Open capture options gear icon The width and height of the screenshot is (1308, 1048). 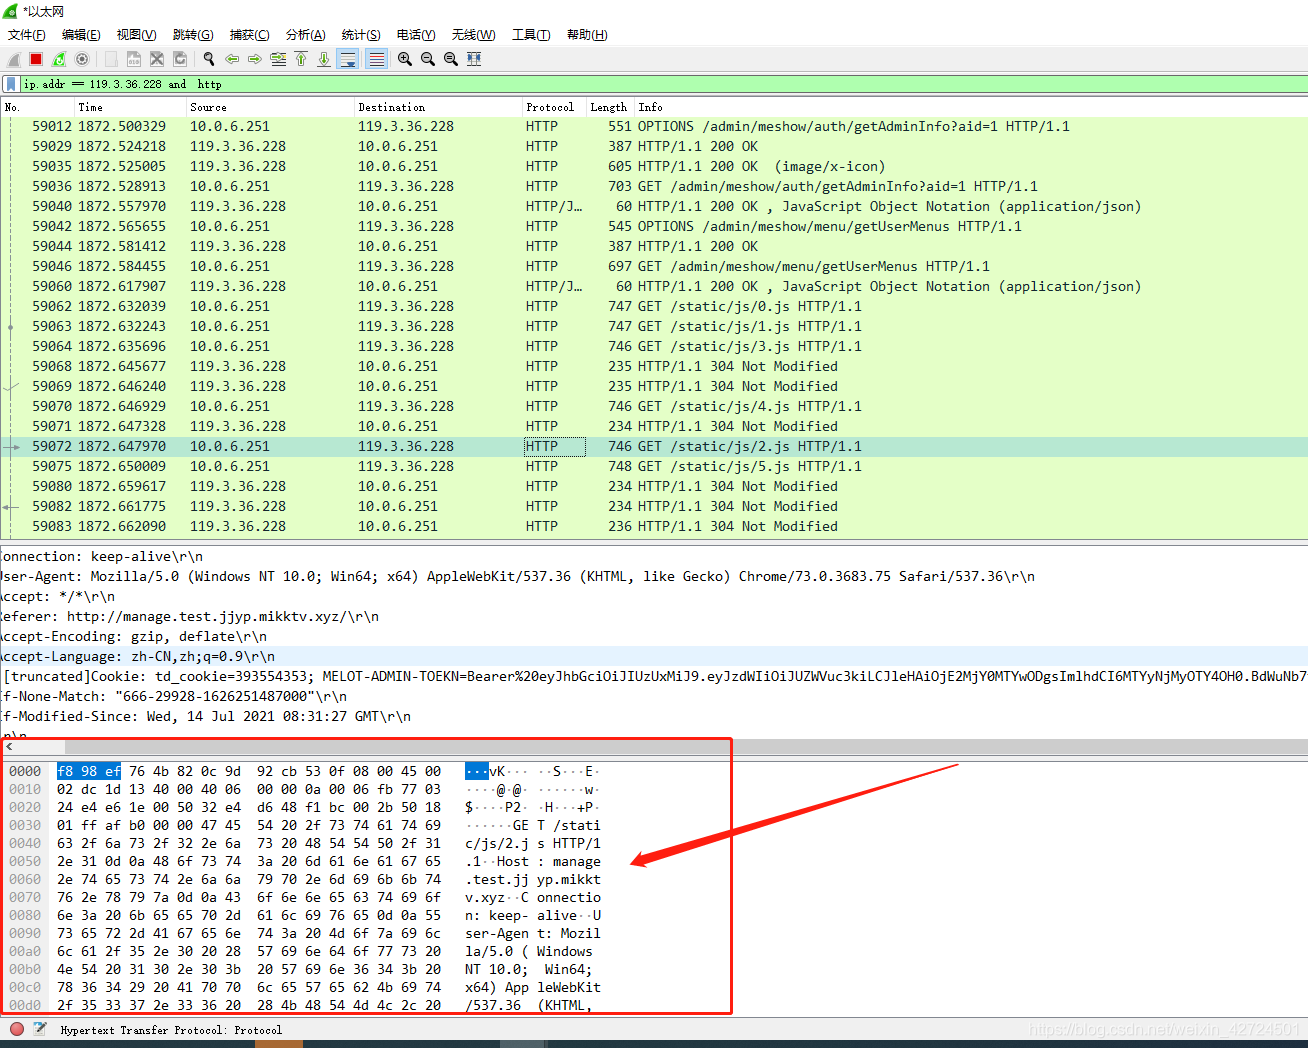pyautogui.click(x=82, y=60)
